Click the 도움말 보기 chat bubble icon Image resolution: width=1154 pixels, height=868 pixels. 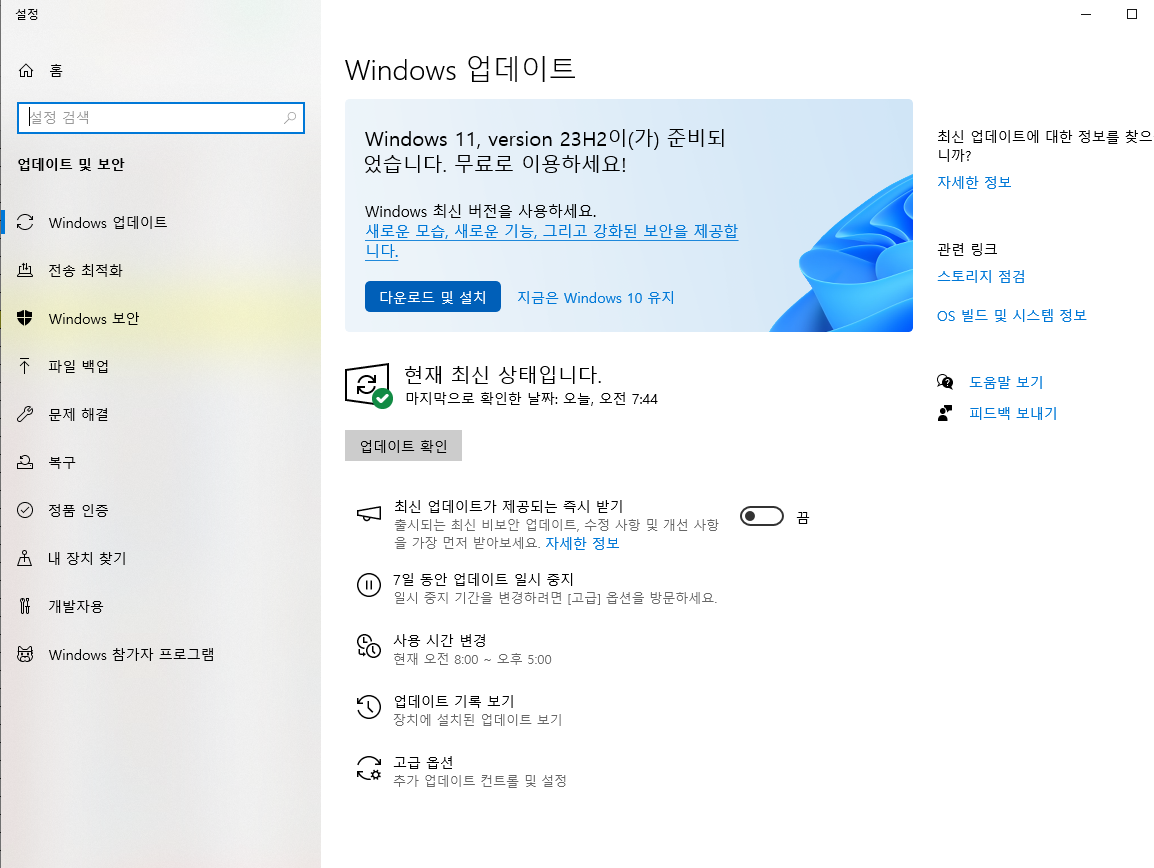pos(945,381)
